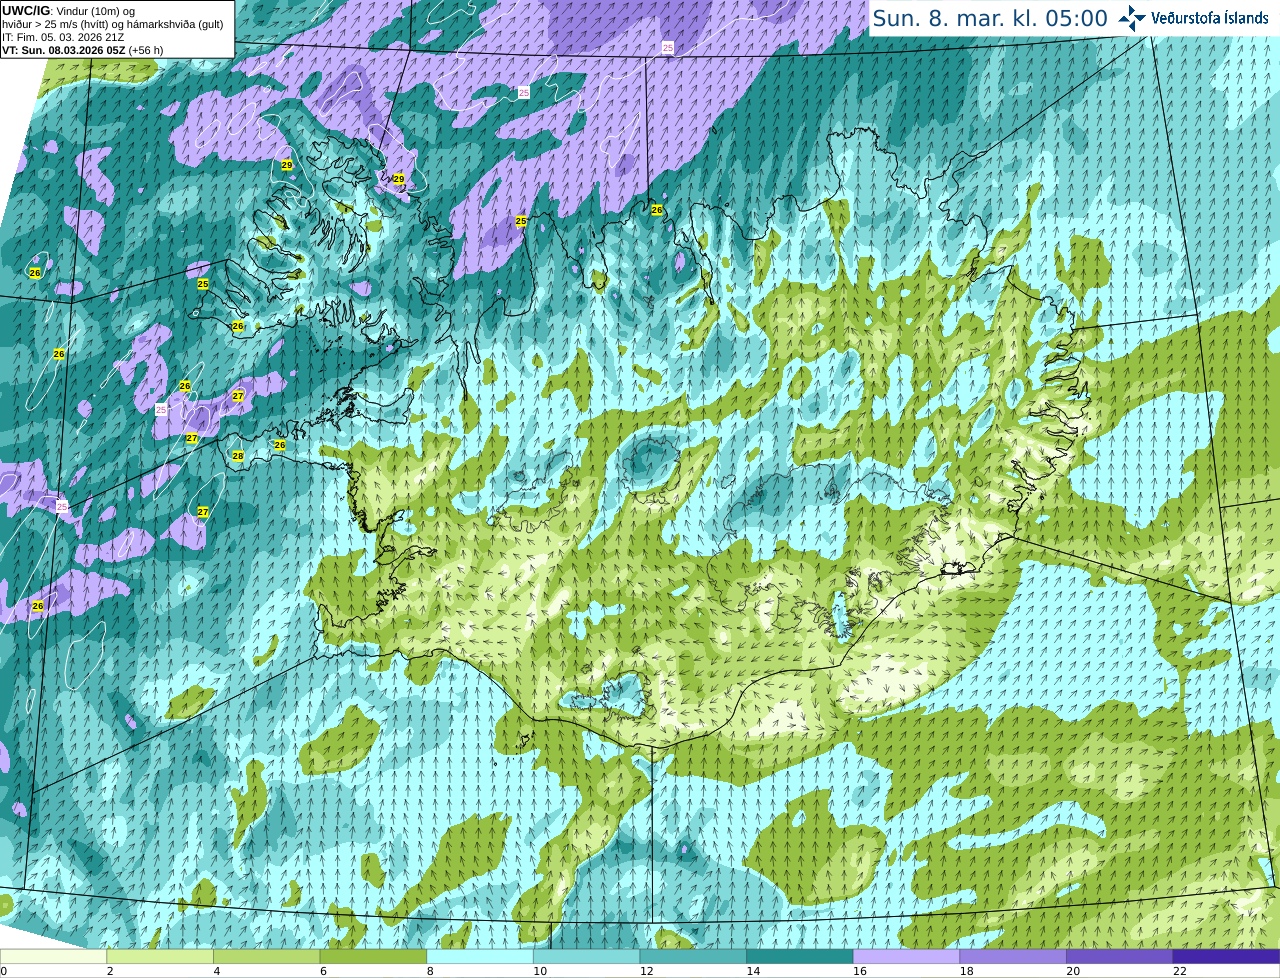This screenshot has width=1280, height=978.
Task: Pick the 2–4 m/s legend swatch
Action: coord(160,957)
